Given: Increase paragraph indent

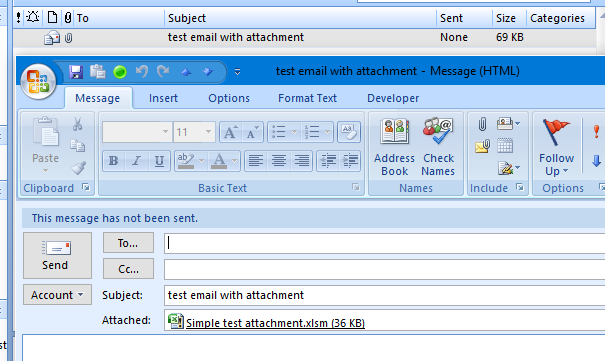Looking at the screenshot, I should click(x=350, y=160).
